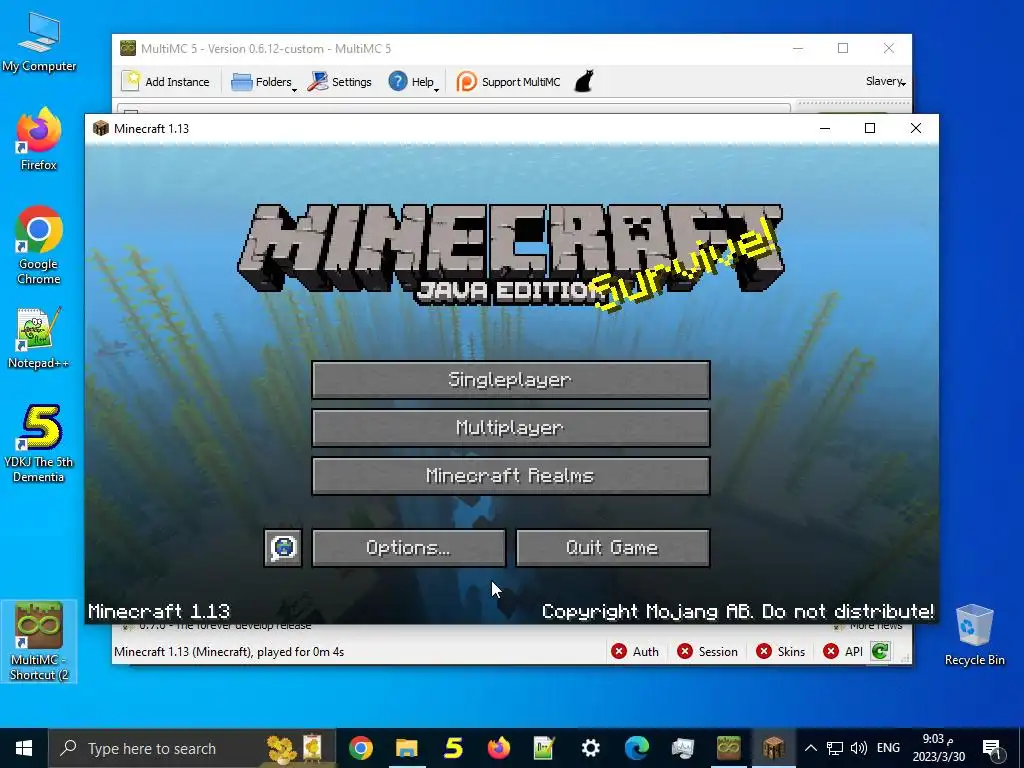Viewport: 1024px width, 768px height.
Task: Select the Google Chrome desktop shortcut
Action: [39, 246]
